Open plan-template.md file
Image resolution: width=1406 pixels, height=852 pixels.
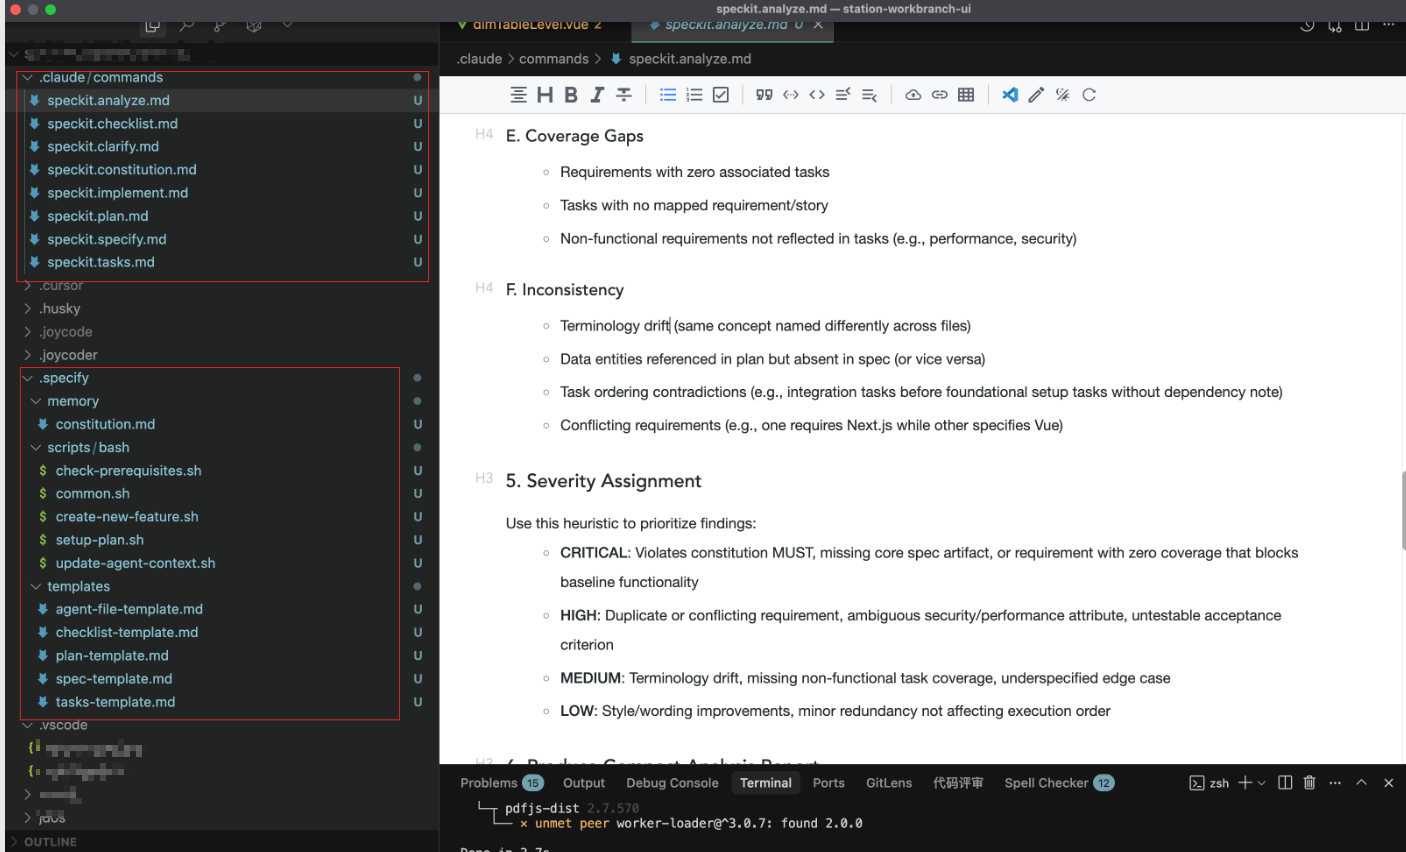pyautogui.click(x=112, y=656)
